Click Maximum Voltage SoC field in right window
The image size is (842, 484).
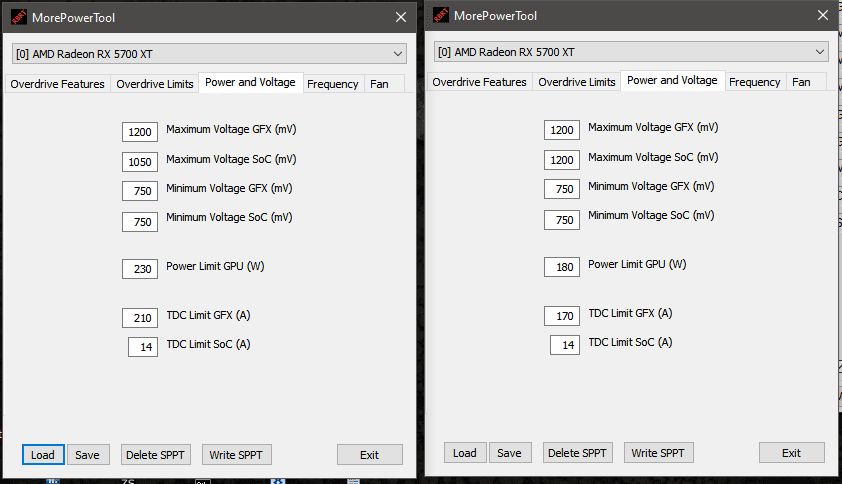click(562, 160)
